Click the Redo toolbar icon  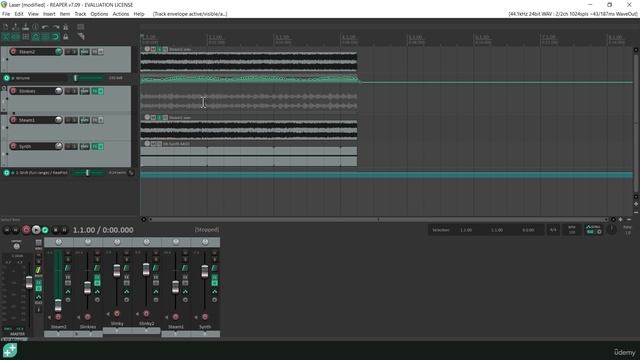(56, 27)
